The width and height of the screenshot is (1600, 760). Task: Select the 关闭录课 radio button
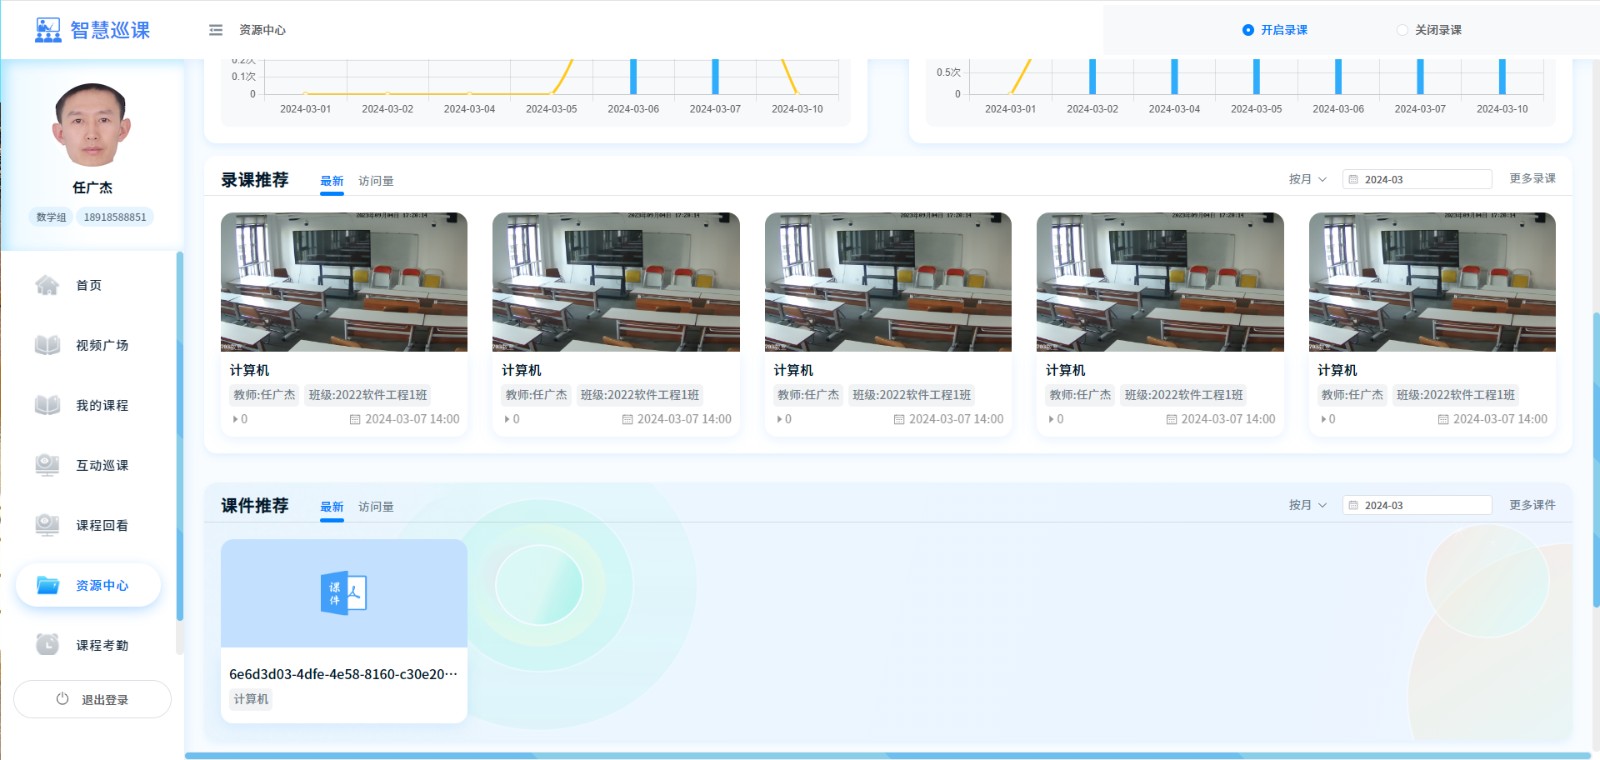tap(1402, 30)
